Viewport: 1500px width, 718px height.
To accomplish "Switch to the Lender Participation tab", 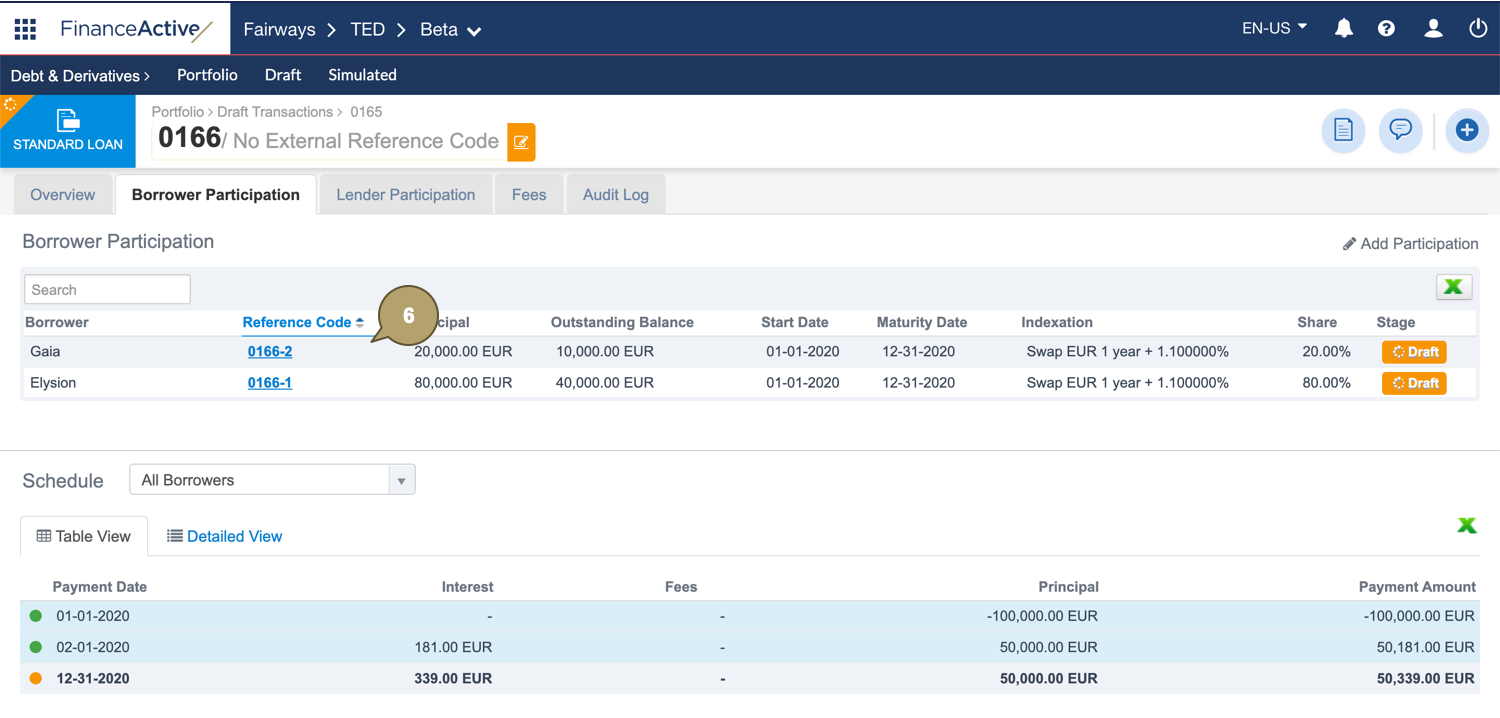I will [405, 195].
